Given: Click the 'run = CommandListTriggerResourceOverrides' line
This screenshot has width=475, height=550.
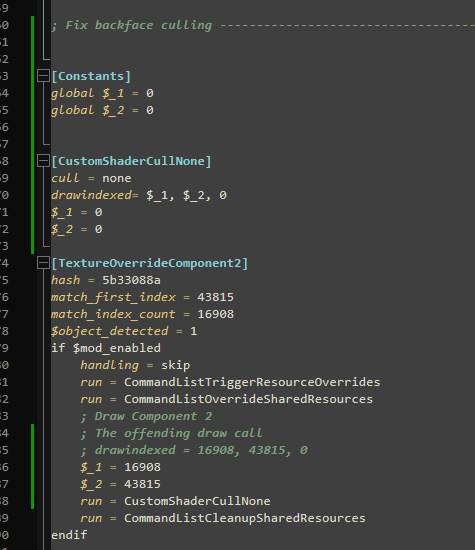Looking at the screenshot, I should (230, 382).
